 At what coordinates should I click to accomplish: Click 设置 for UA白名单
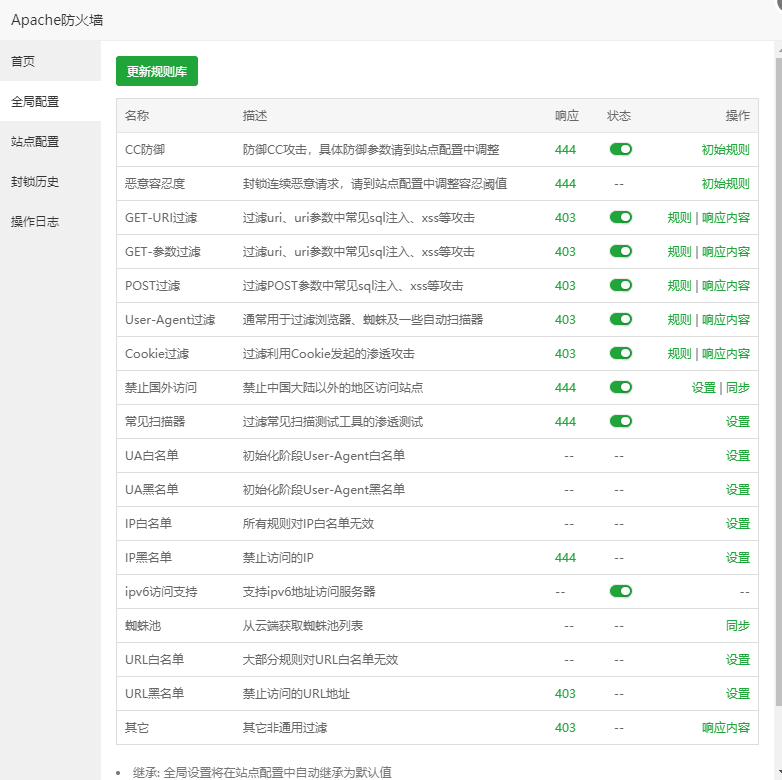(x=738, y=455)
